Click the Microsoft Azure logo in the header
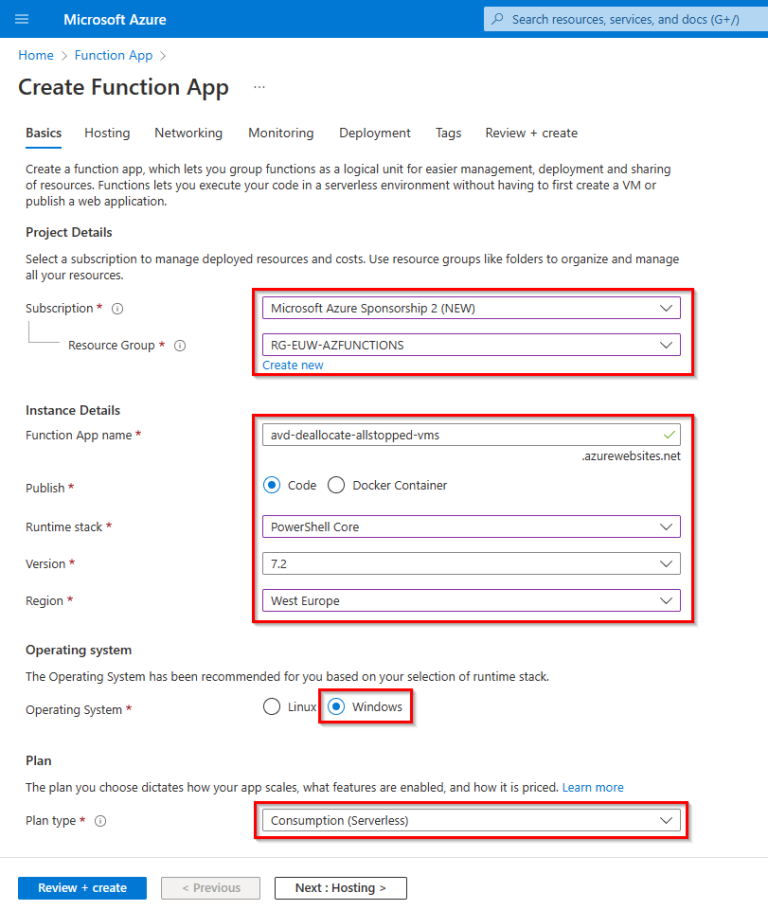The height and width of the screenshot is (910, 768). (113, 18)
